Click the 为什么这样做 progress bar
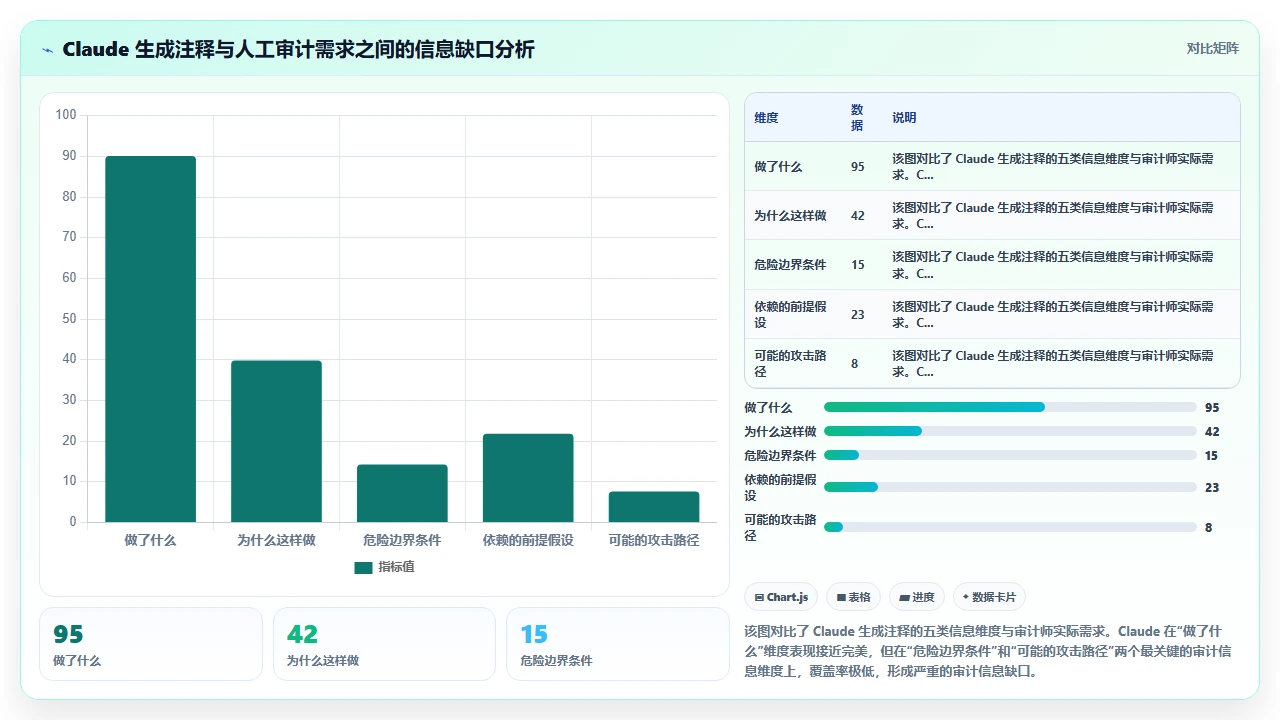1280x720 pixels. [1010, 431]
